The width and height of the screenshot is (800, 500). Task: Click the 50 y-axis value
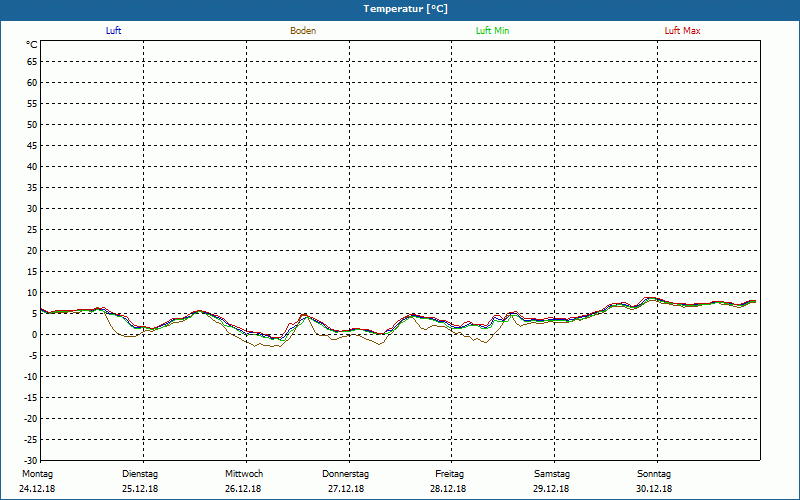pos(32,124)
